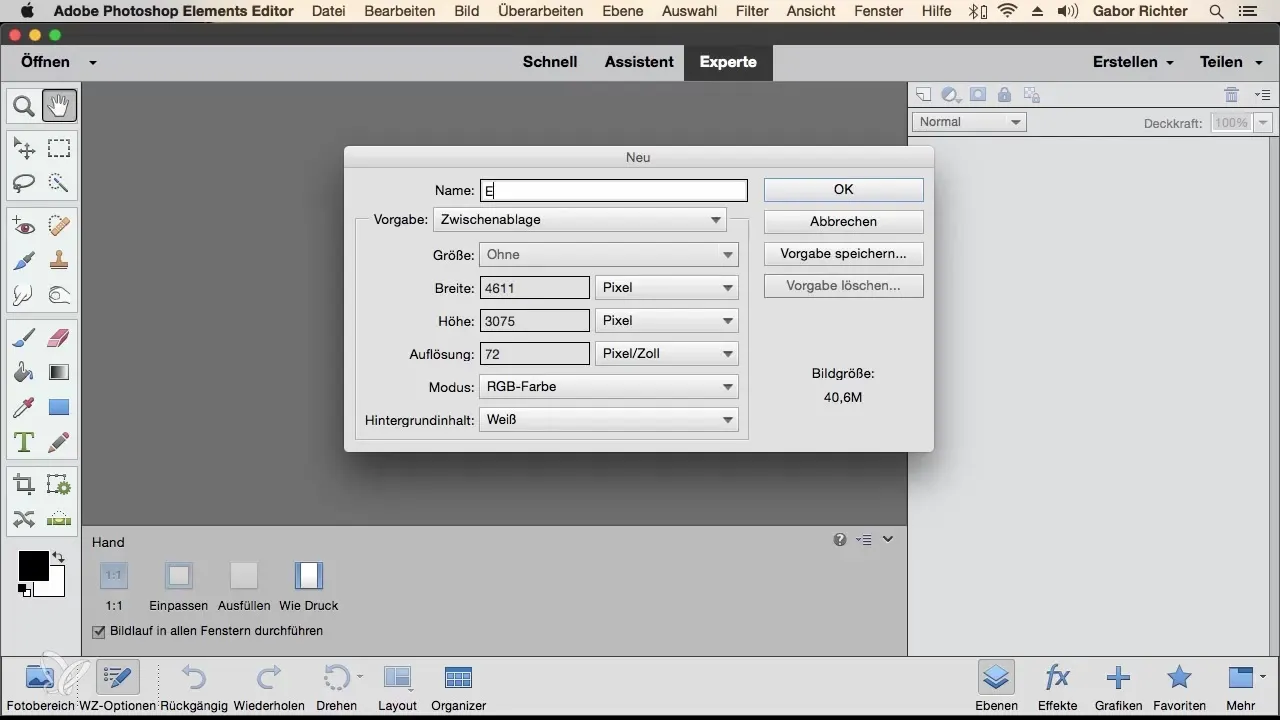
Task: Select the Eraser tool
Action: pos(59,338)
